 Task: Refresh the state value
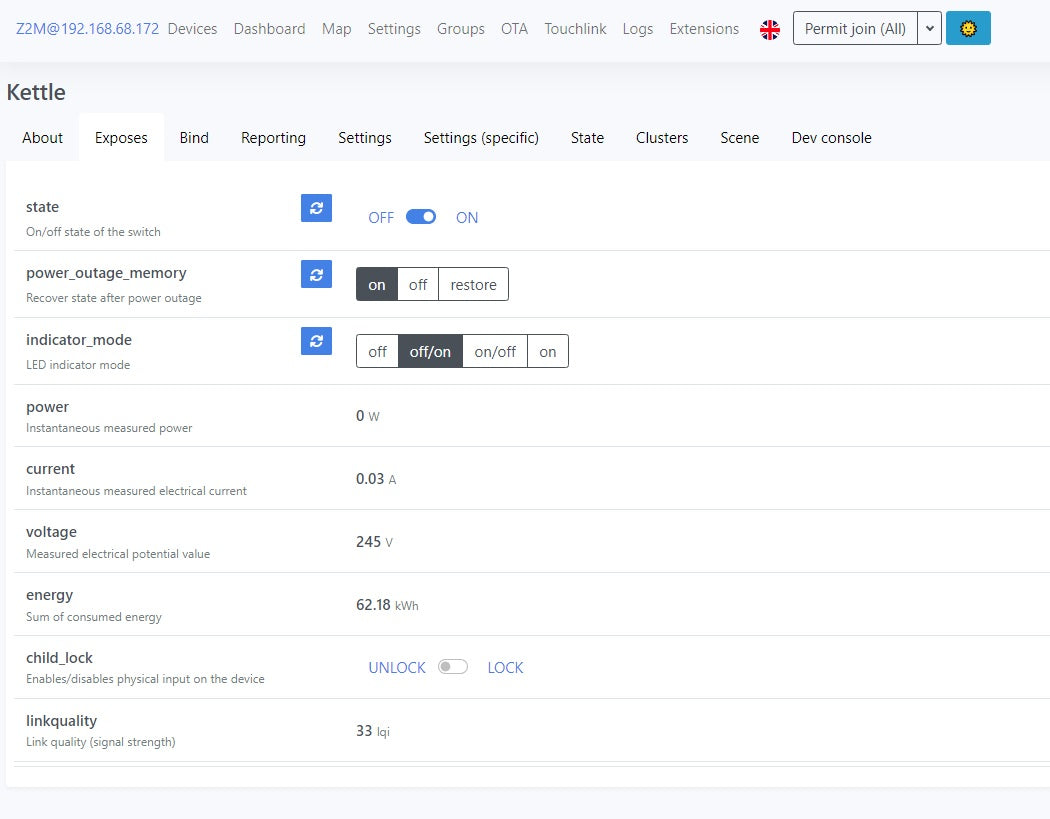[316, 208]
